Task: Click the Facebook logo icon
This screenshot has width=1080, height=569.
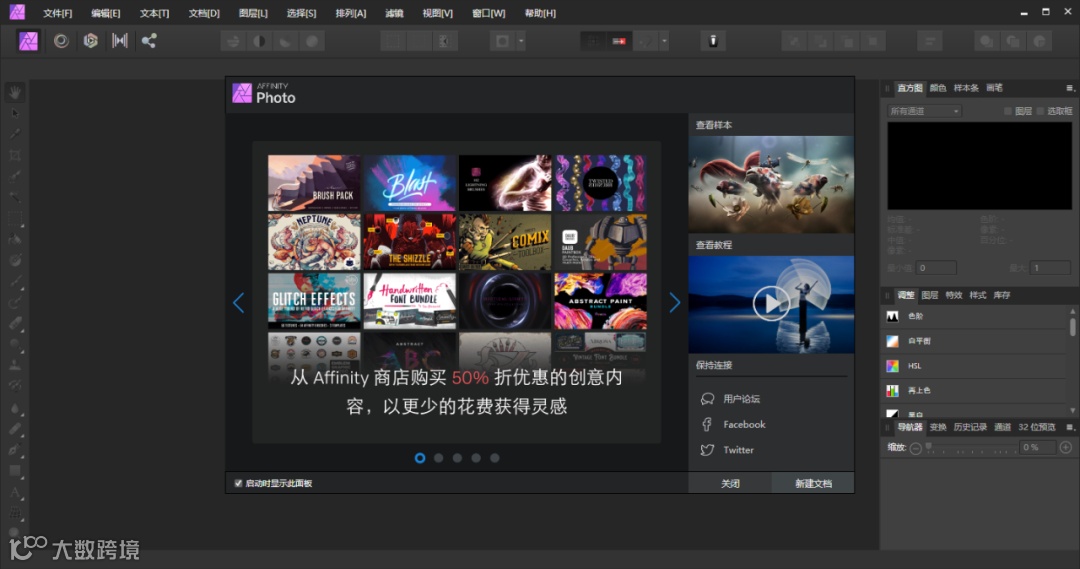Action: coord(707,424)
